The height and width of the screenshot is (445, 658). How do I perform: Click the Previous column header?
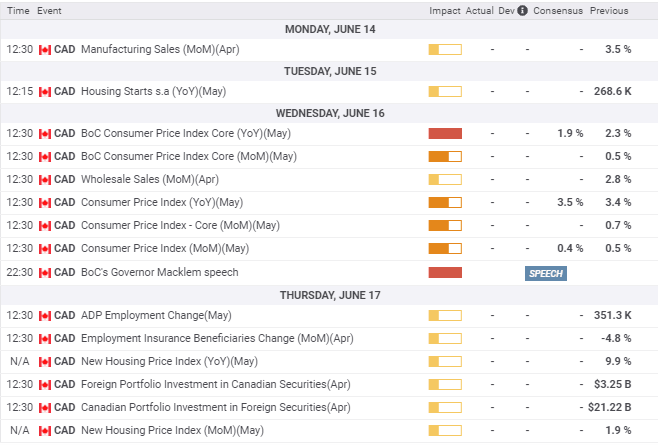tap(609, 11)
